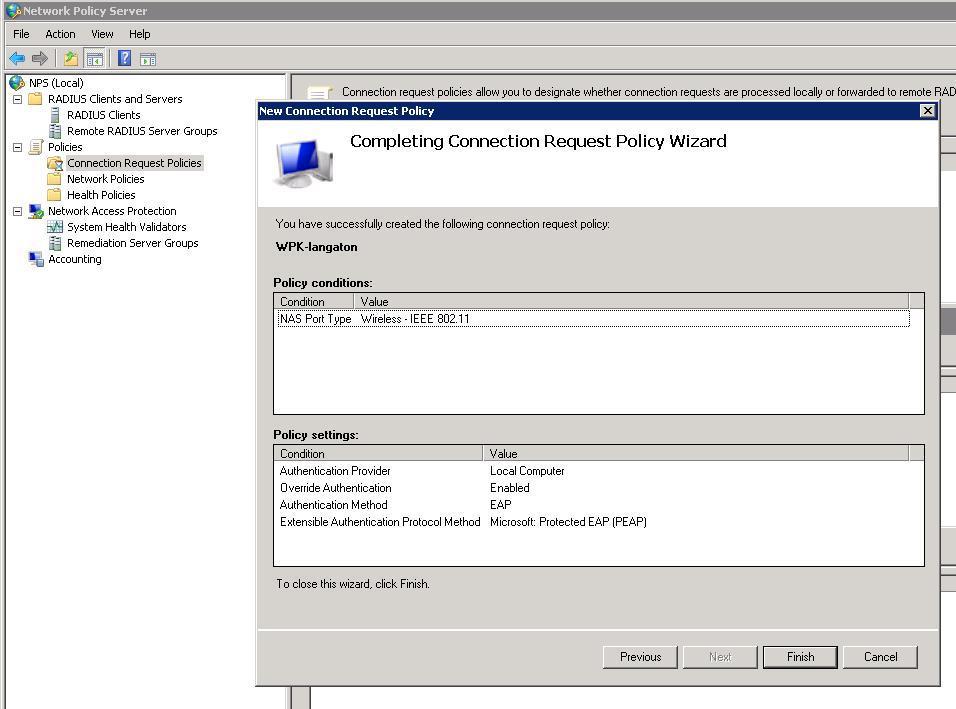956x709 pixels.
Task: Select Connection Request Policies tree item
Action: 134,163
